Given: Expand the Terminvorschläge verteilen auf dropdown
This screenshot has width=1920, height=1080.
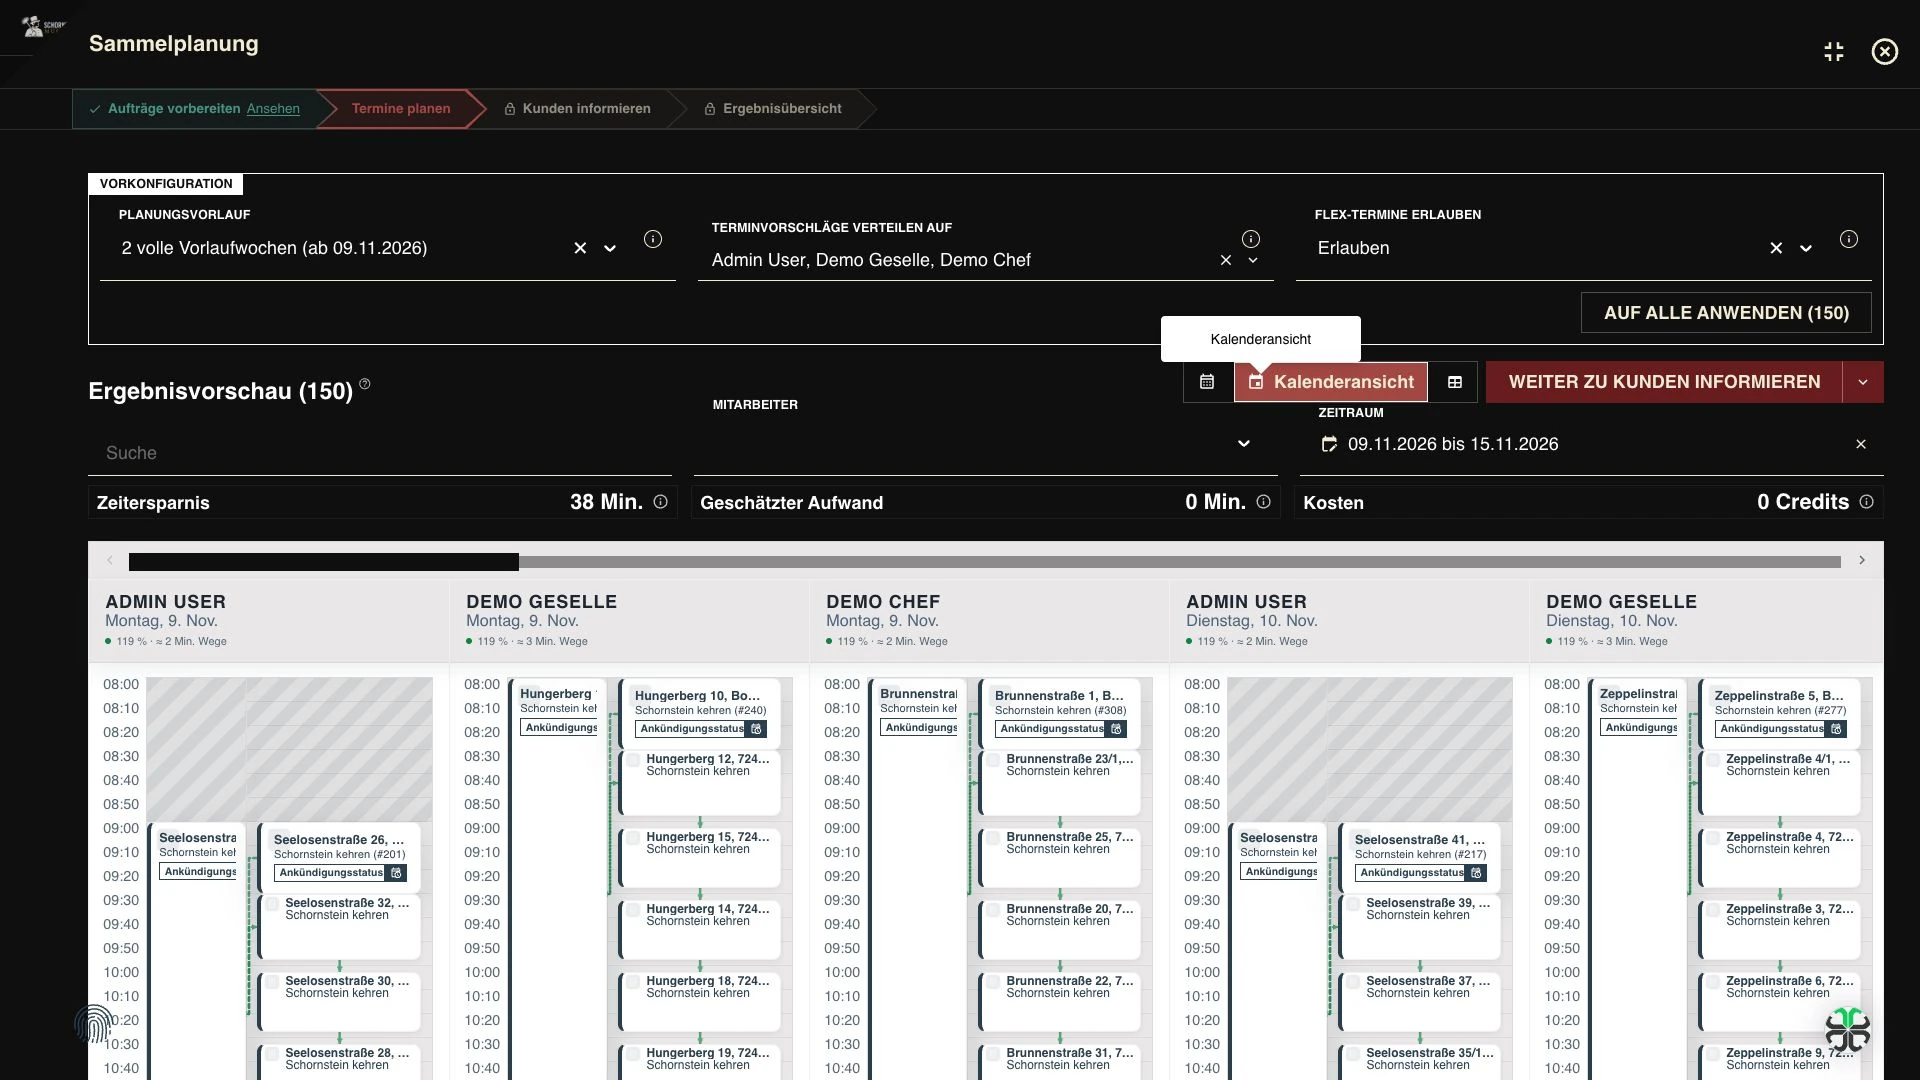Looking at the screenshot, I should (x=1253, y=260).
